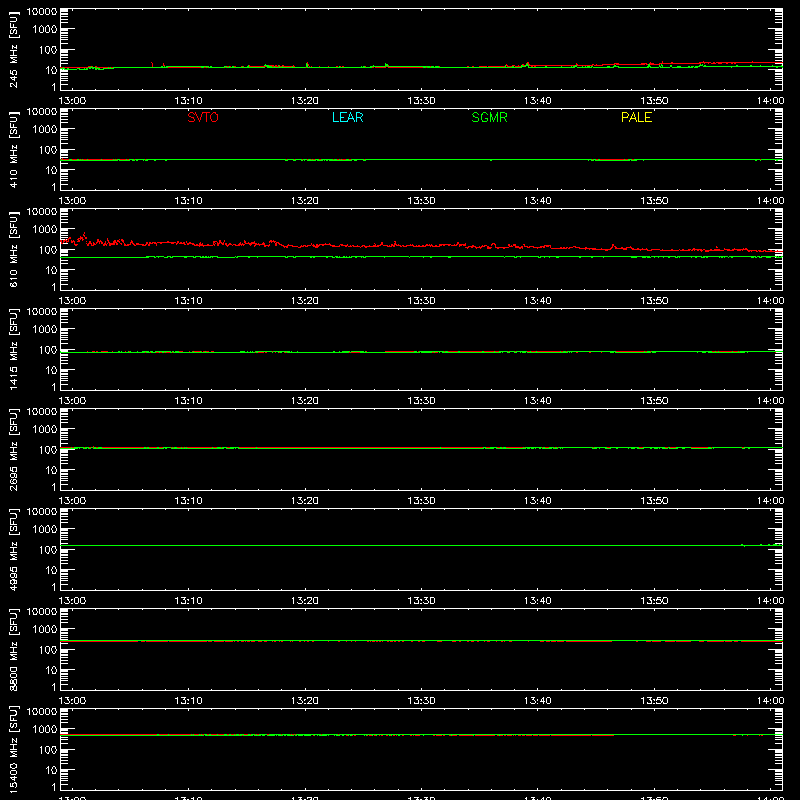This screenshot has width=800, height=800.
Task: Click the 1000 tick label on 15400 MHz axis
Action: [45, 729]
